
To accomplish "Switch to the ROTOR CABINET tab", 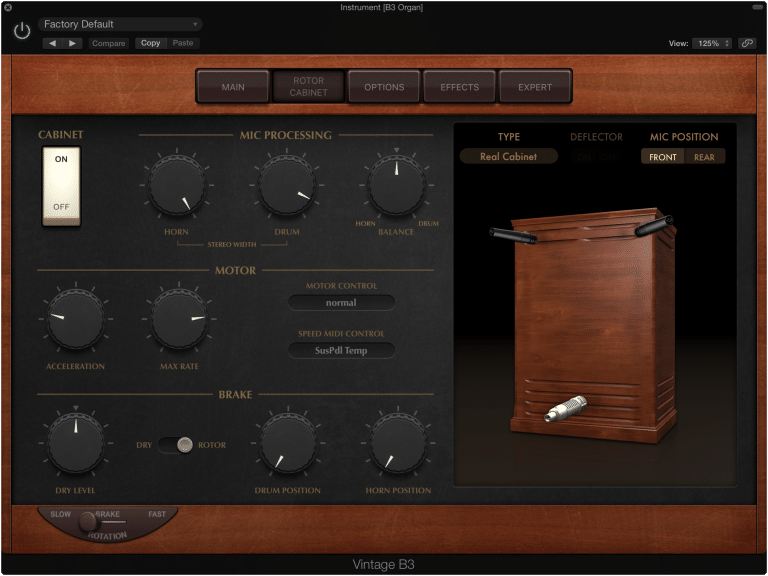I will 309,87.
